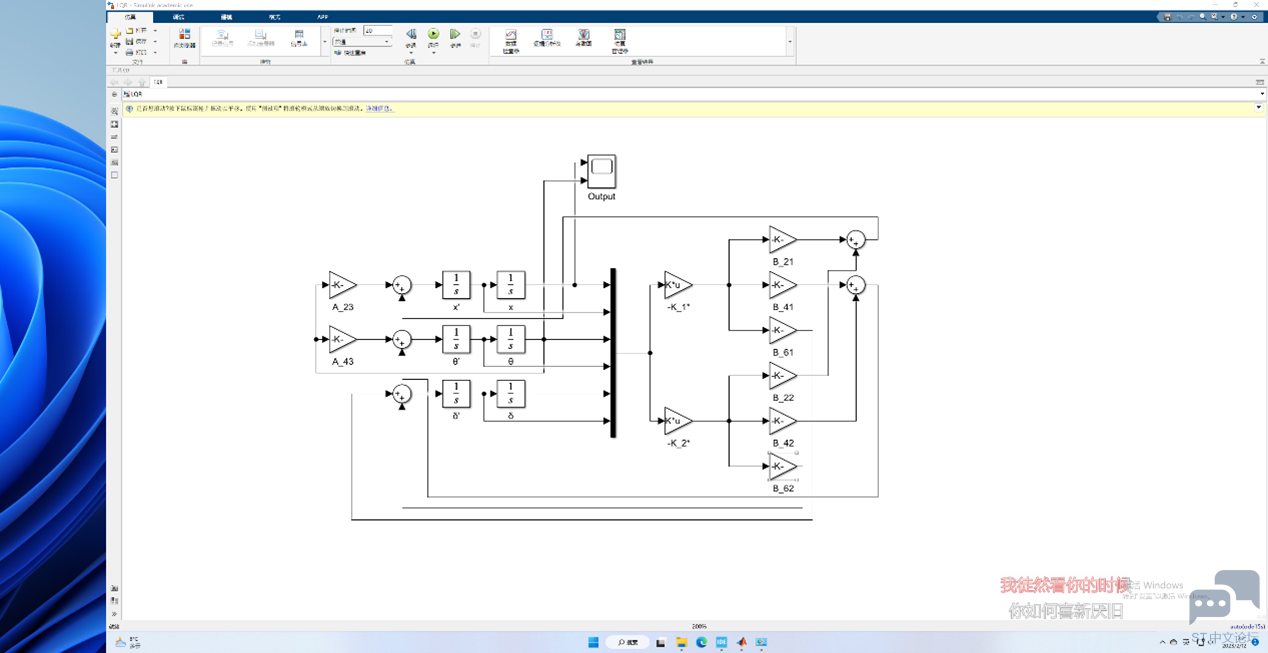Select the Simulation ribbon tab
This screenshot has height=653, width=1268.
pyautogui.click(x=130, y=17)
